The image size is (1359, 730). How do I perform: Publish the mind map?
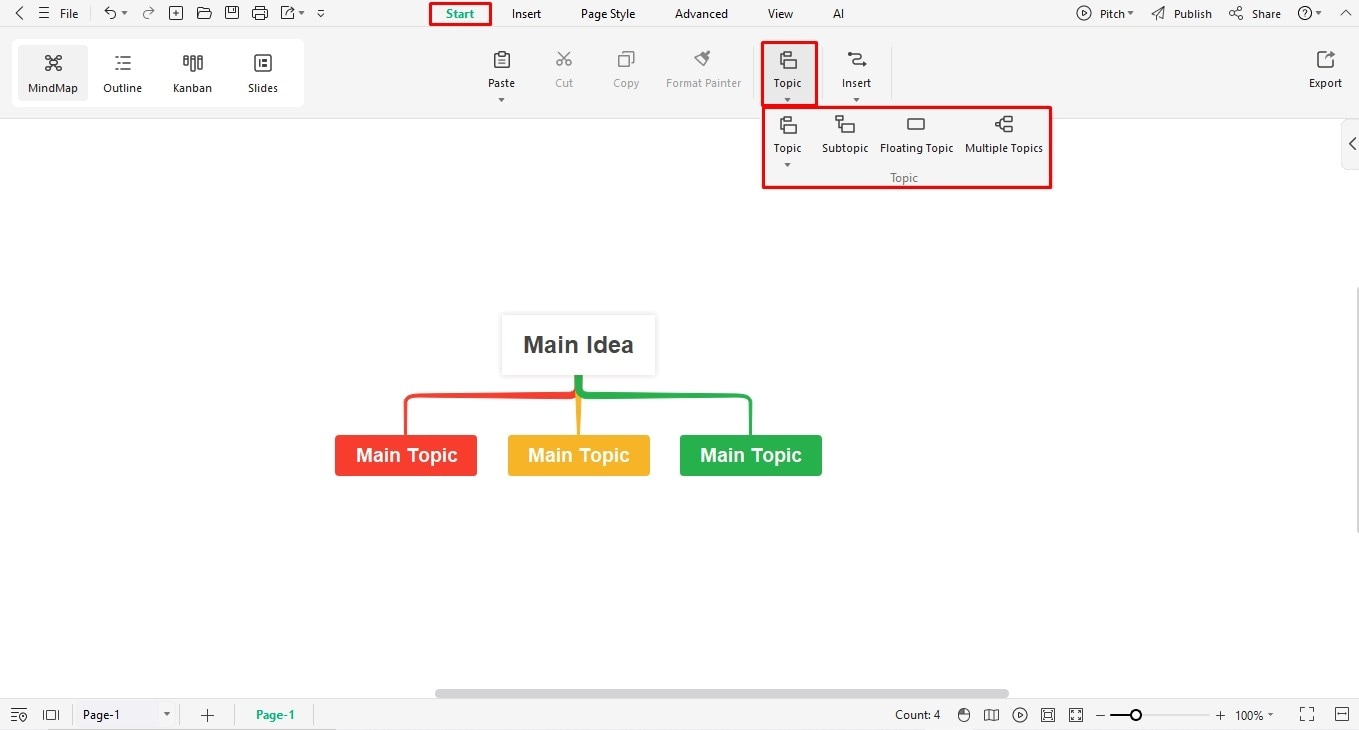pos(1181,14)
